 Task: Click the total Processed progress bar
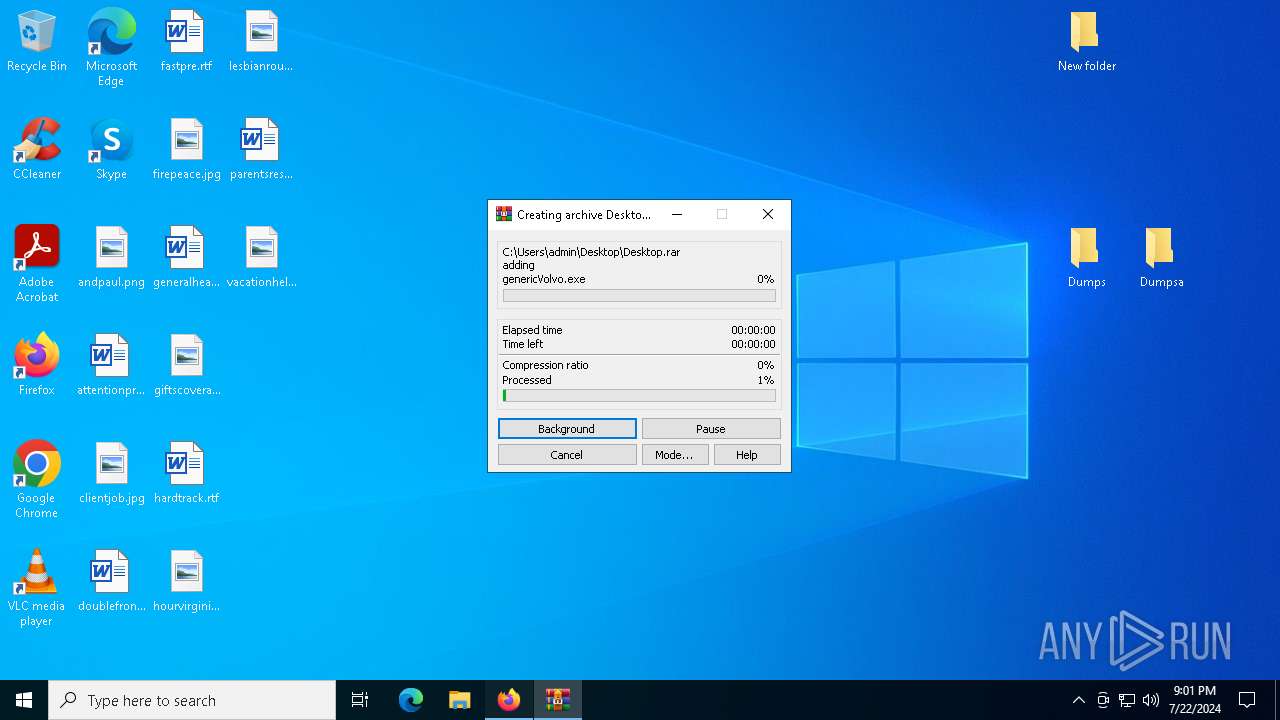click(639, 396)
